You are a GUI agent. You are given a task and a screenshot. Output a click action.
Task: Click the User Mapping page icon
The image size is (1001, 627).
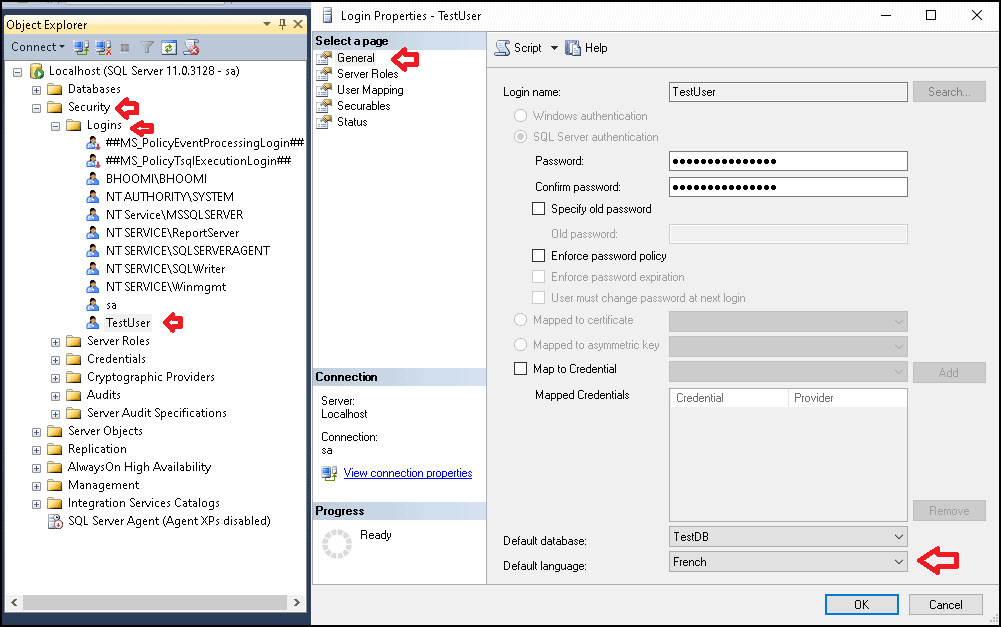coord(325,90)
